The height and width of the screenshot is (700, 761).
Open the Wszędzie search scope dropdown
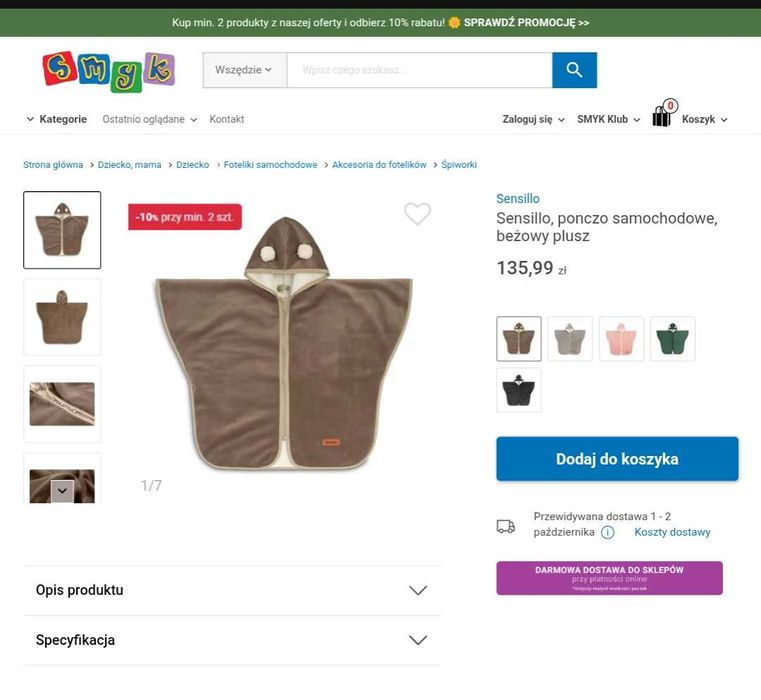click(244, 70)
